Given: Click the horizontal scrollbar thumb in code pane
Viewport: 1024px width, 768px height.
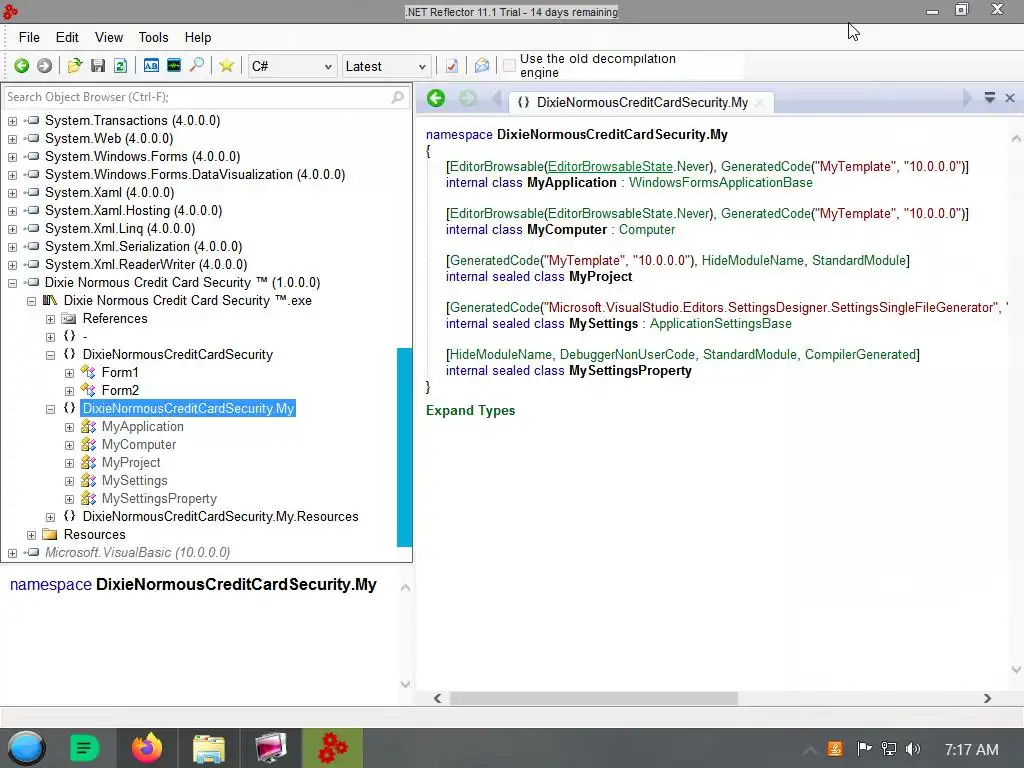Looking at the screenshot, I should pos(593,698).
